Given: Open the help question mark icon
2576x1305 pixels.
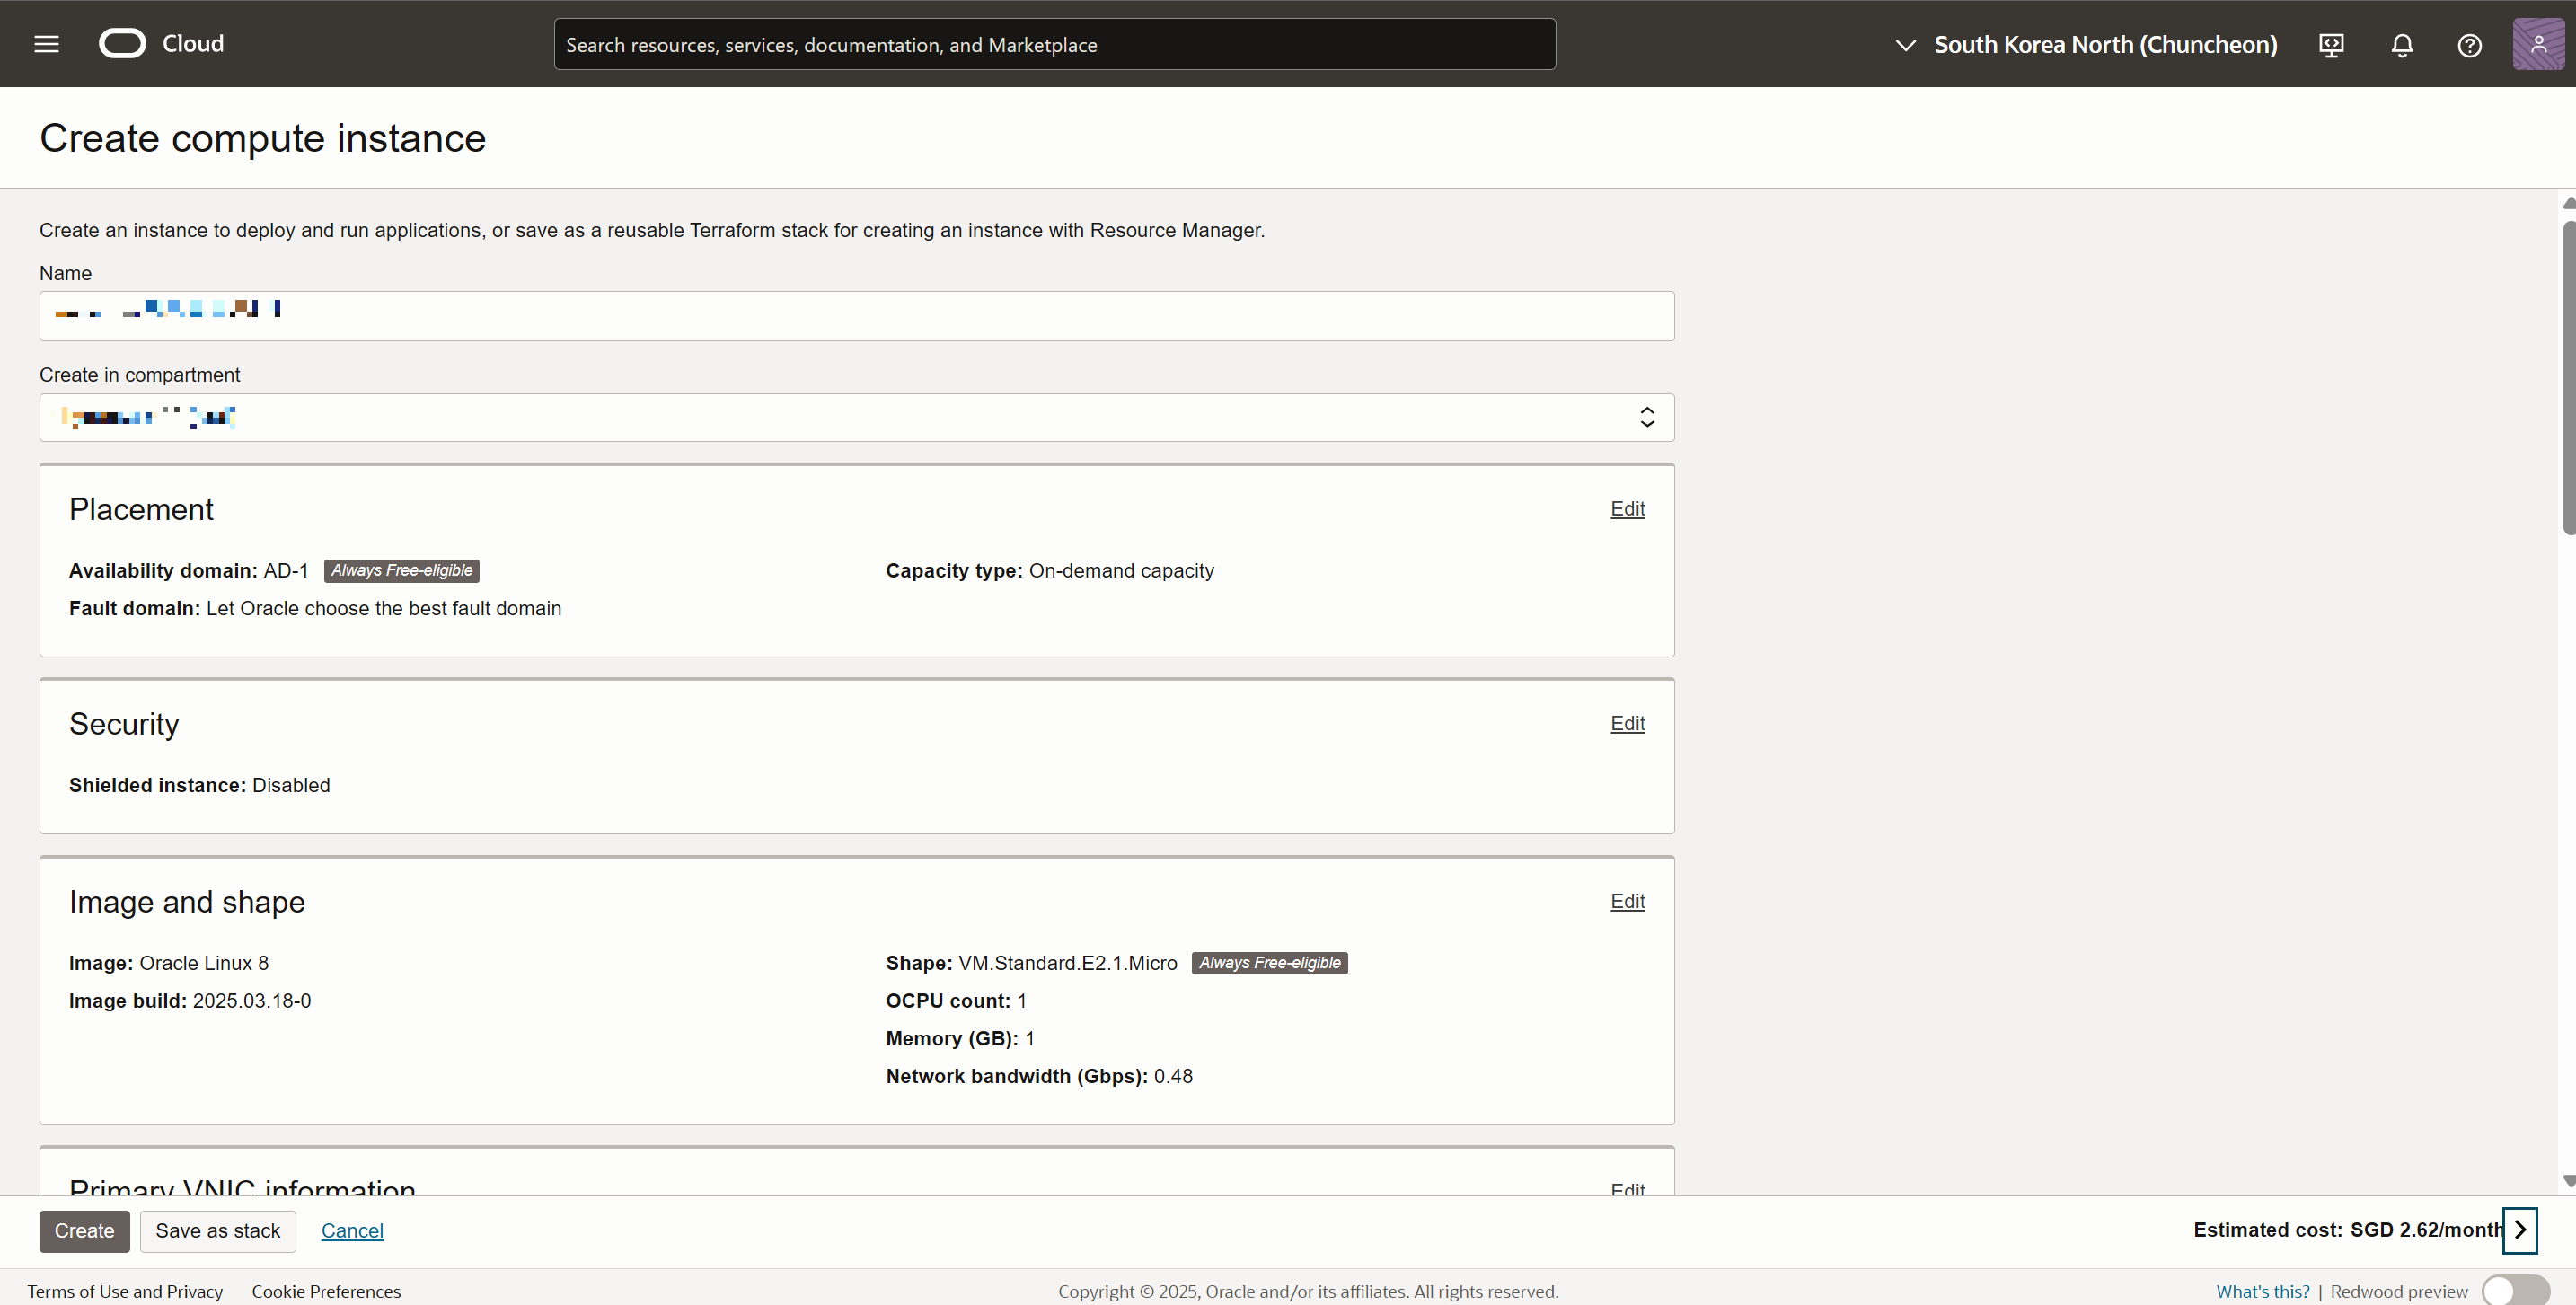Looking at the screenshot, I should pos(2469,45).
